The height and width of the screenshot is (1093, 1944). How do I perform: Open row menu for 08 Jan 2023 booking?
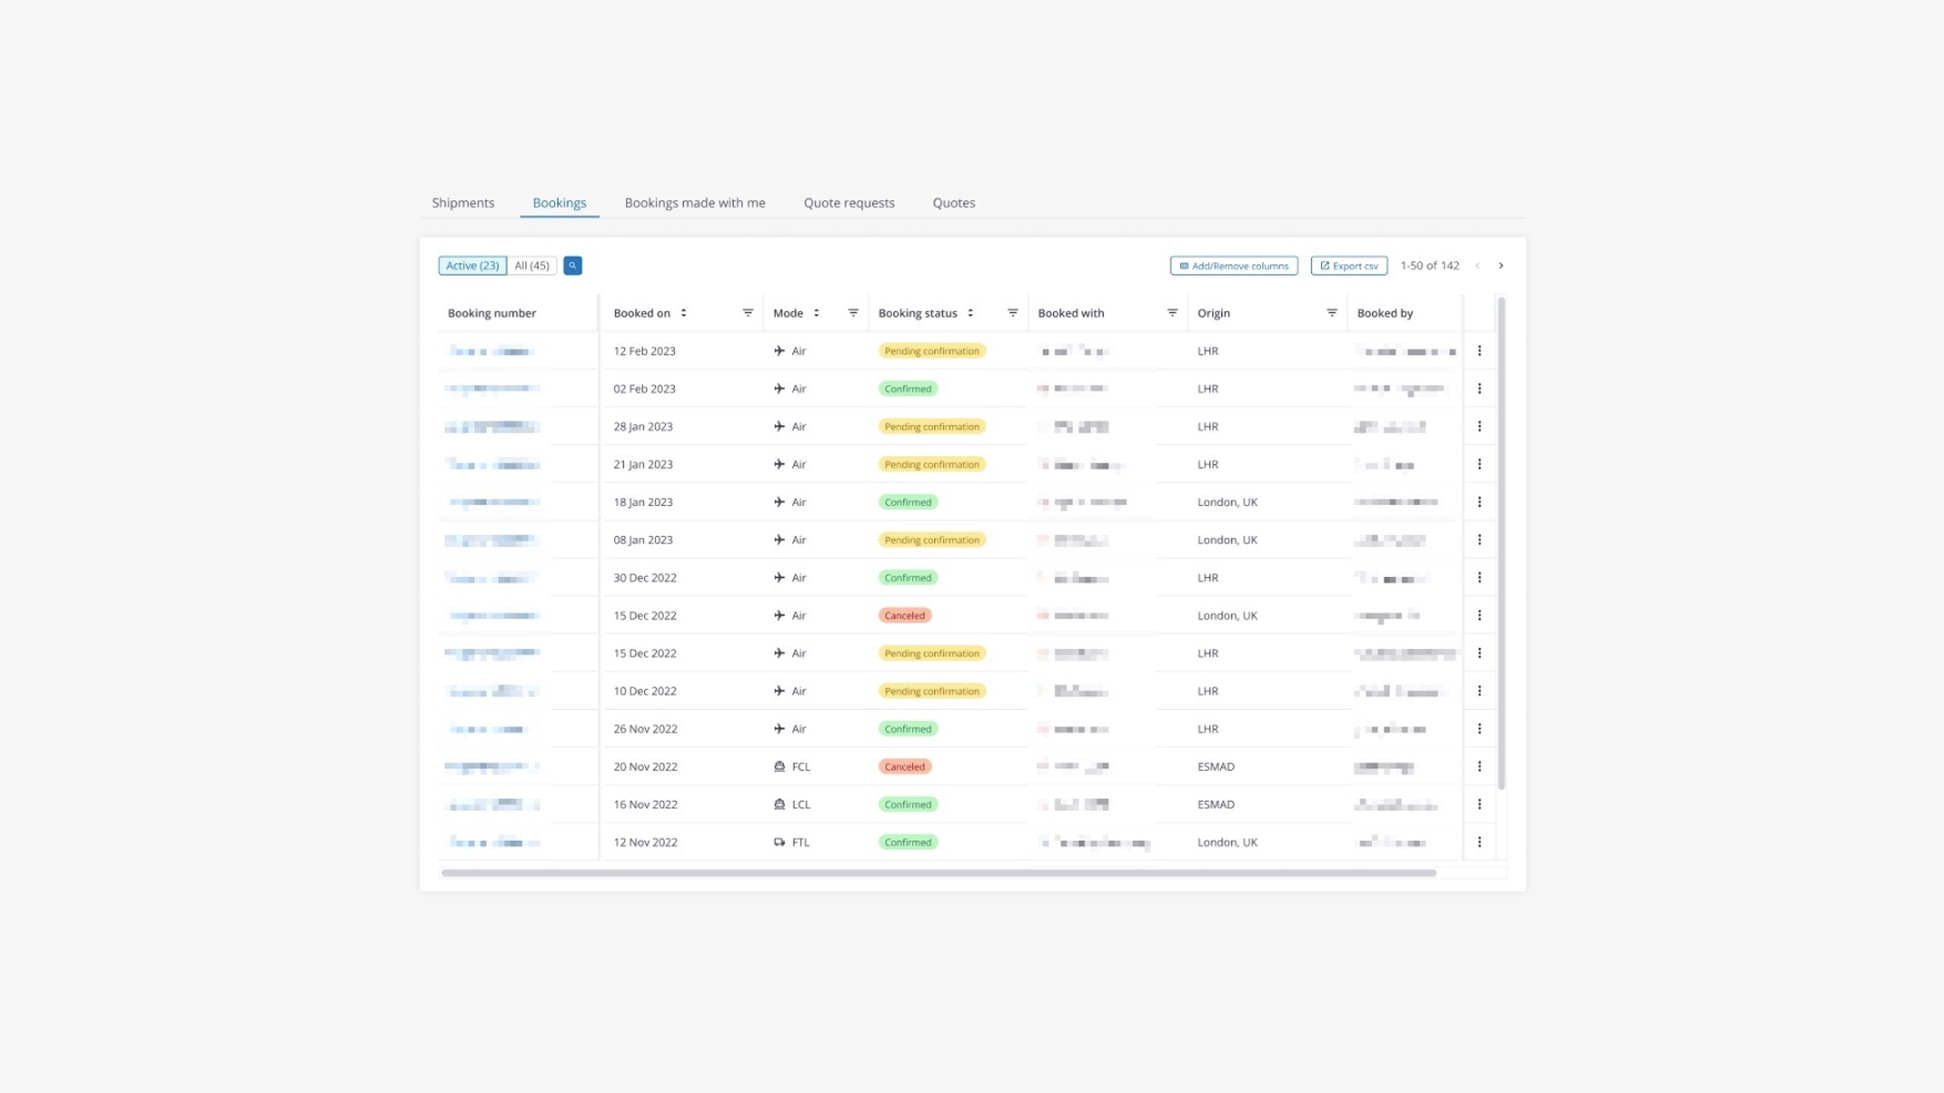[1479, 540]
